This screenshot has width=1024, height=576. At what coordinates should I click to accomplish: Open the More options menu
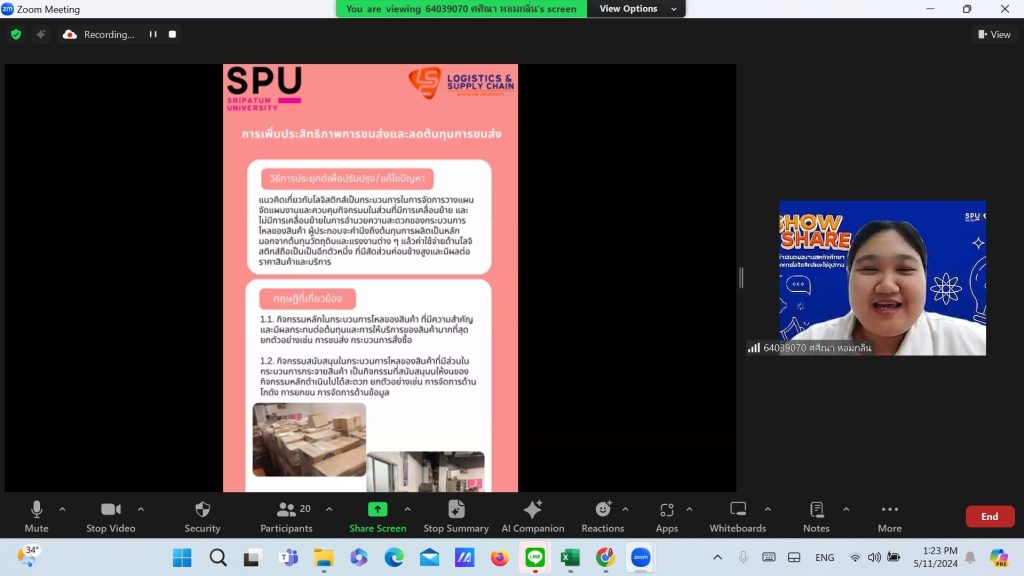click(x=889, y=516)
